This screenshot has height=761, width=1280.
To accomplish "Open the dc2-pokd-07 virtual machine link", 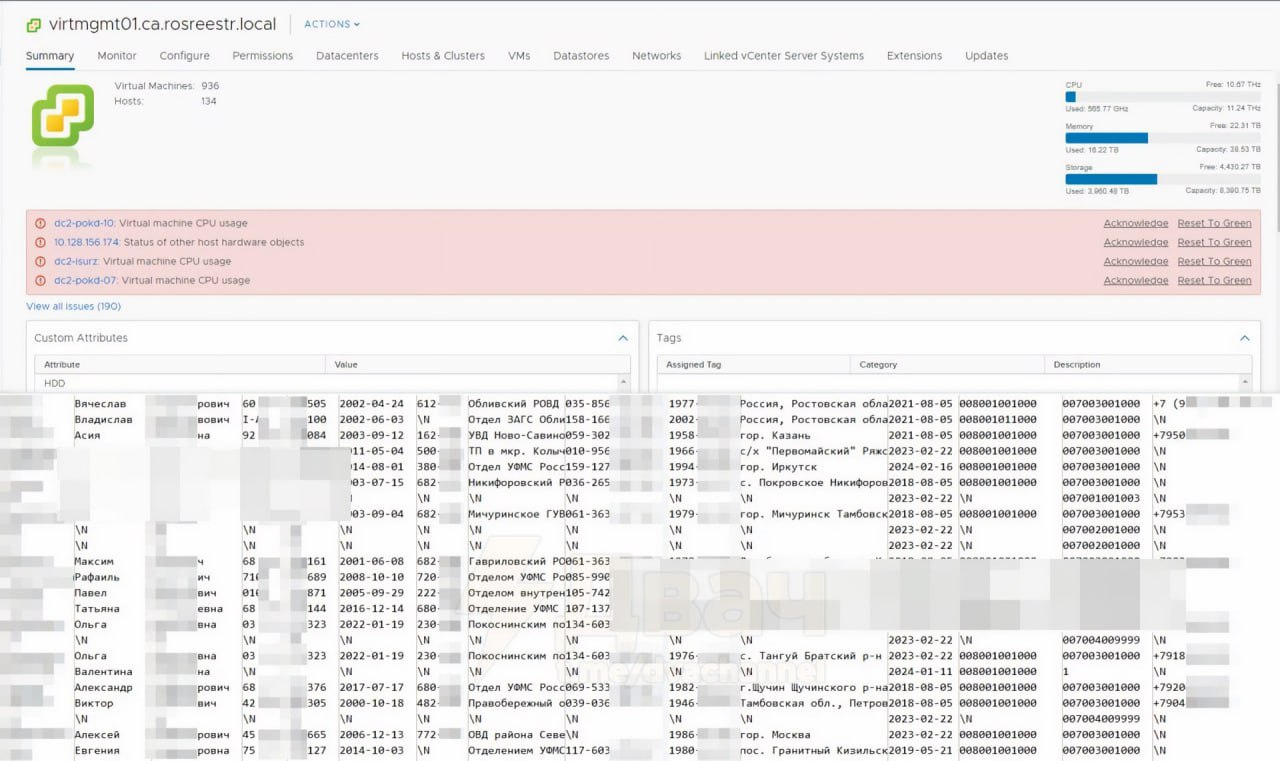I will coord(85,281).
